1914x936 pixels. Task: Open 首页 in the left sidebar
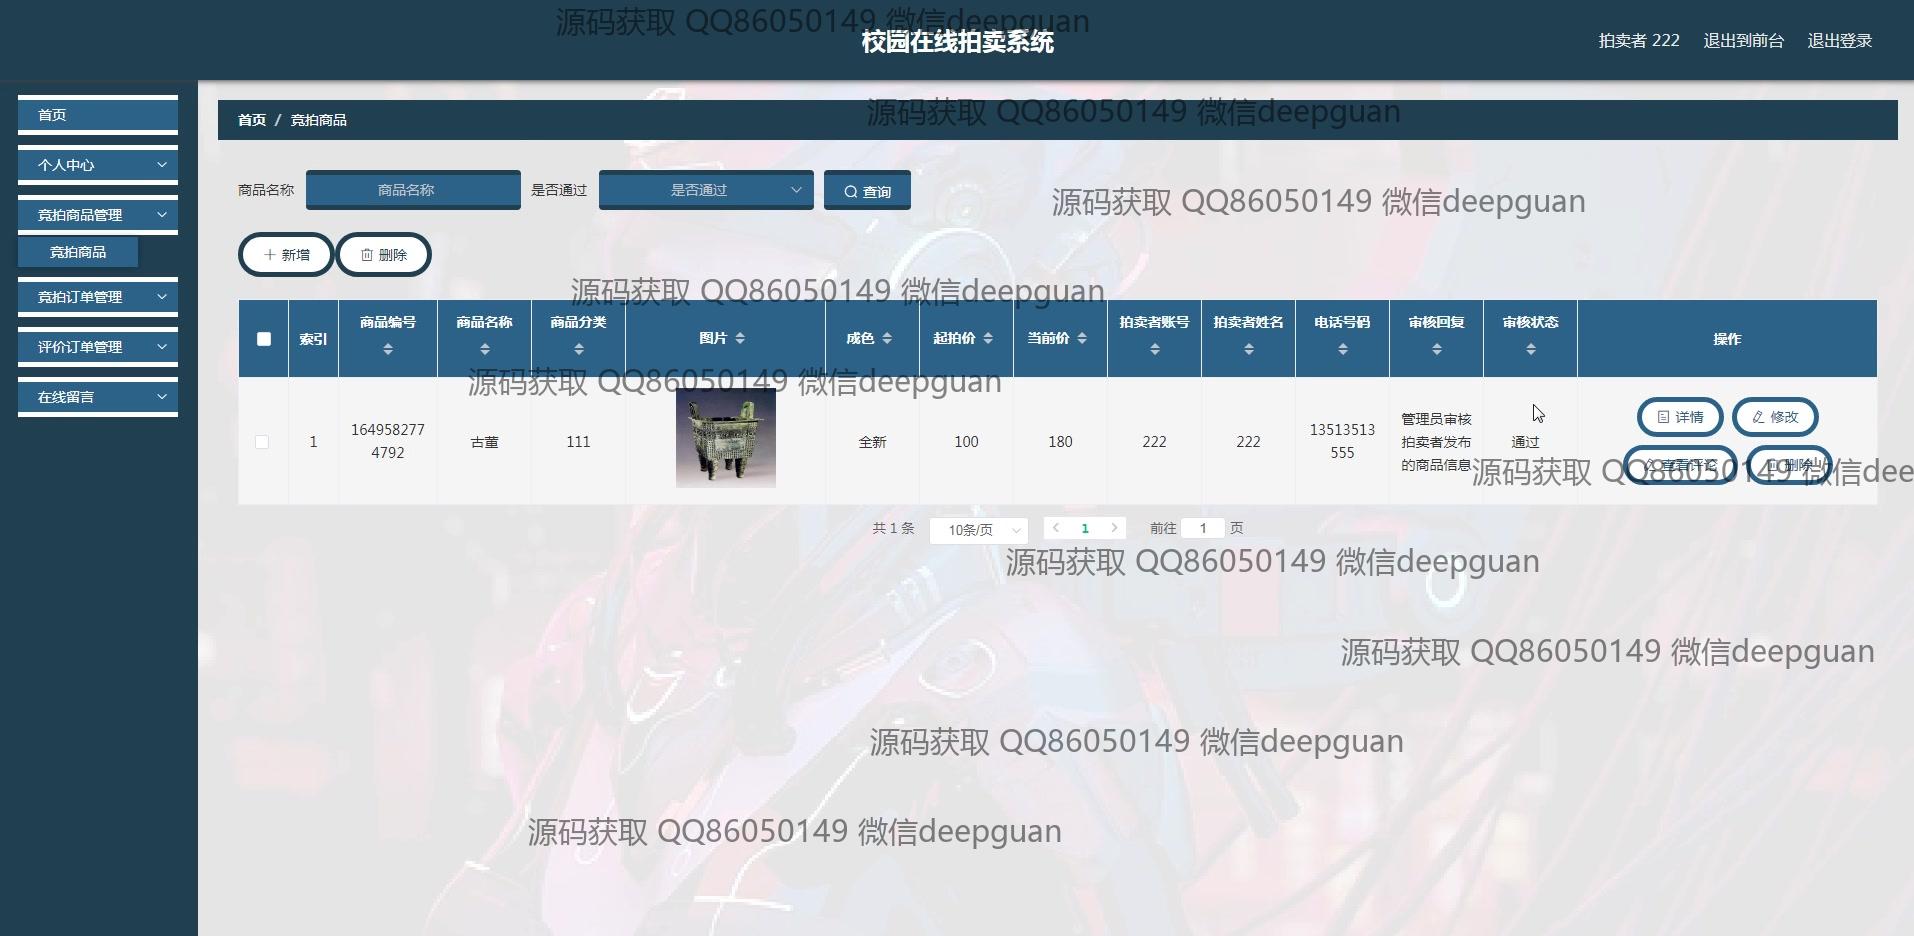(x=98, y=115)
